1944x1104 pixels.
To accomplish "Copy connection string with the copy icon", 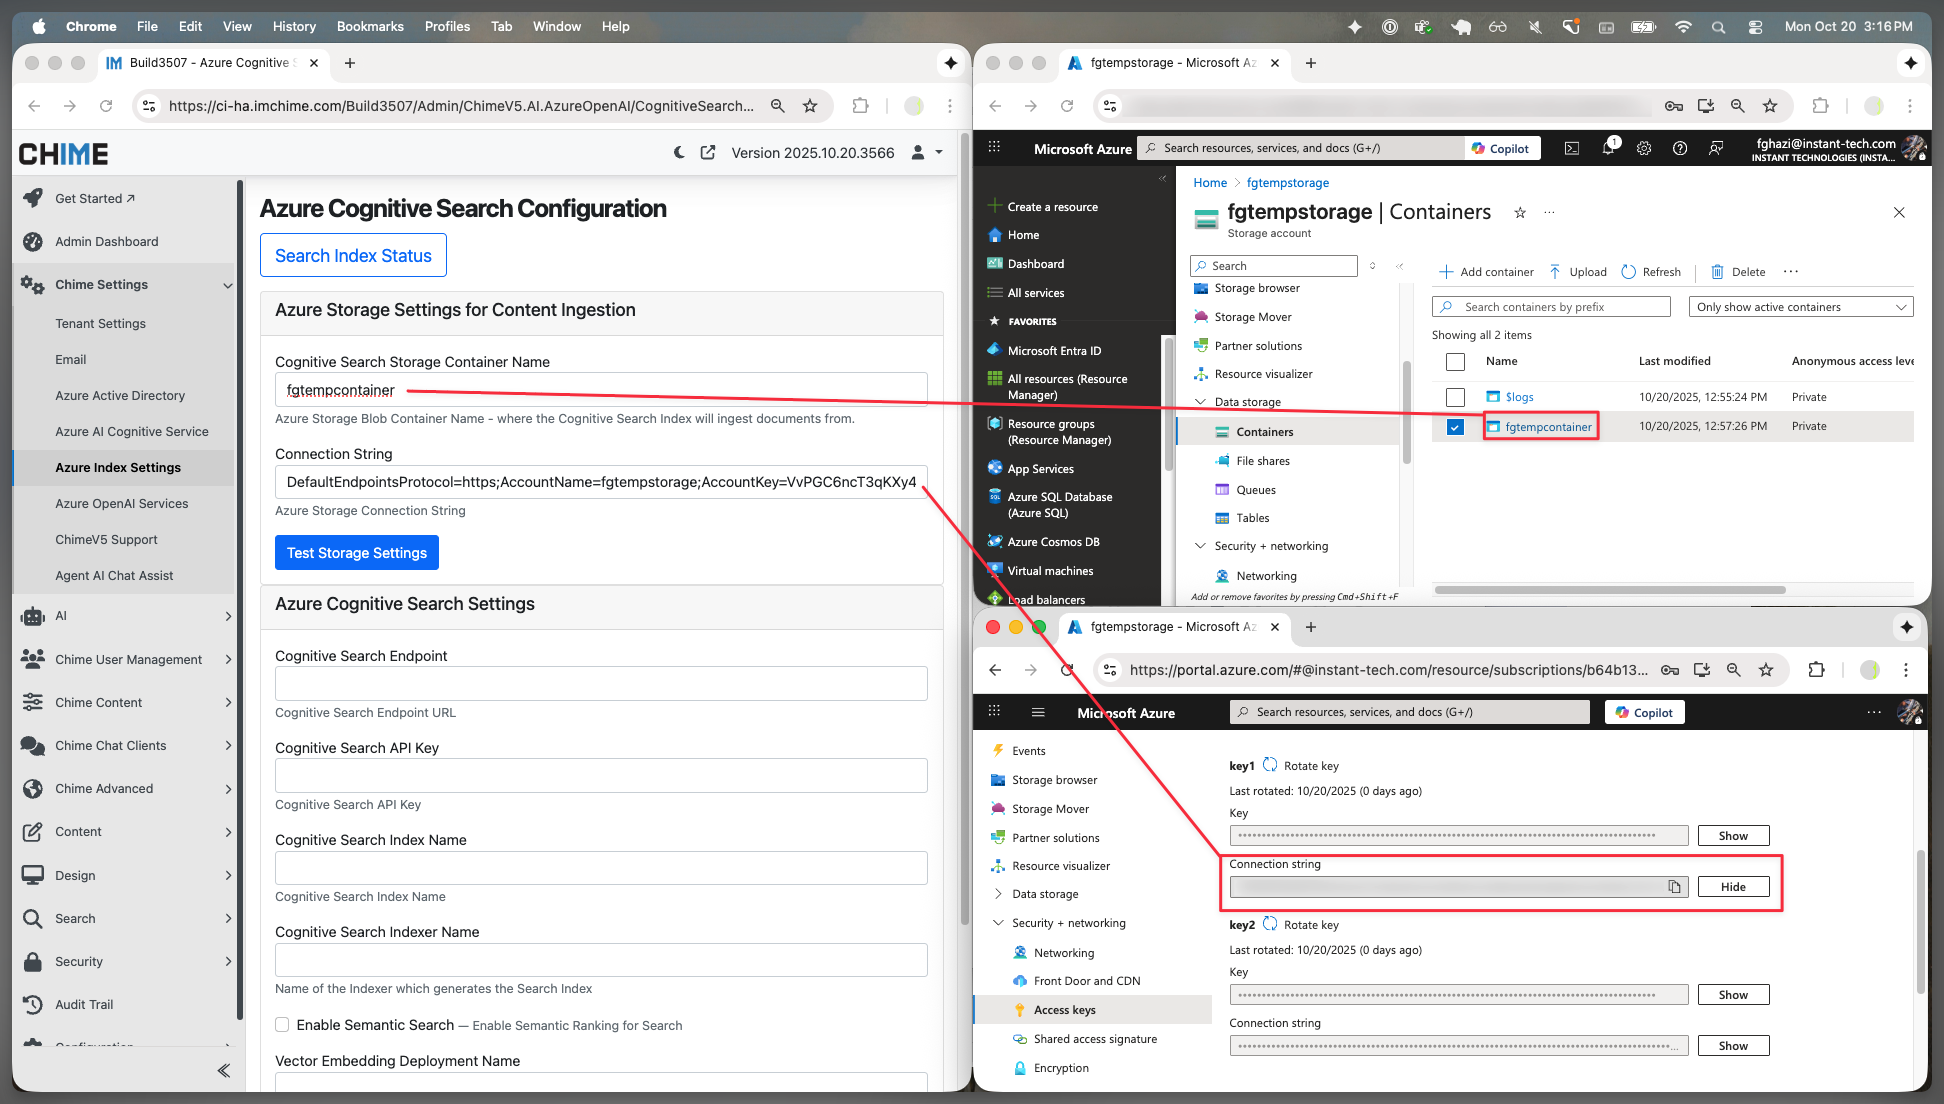I will click(1674, 887).
